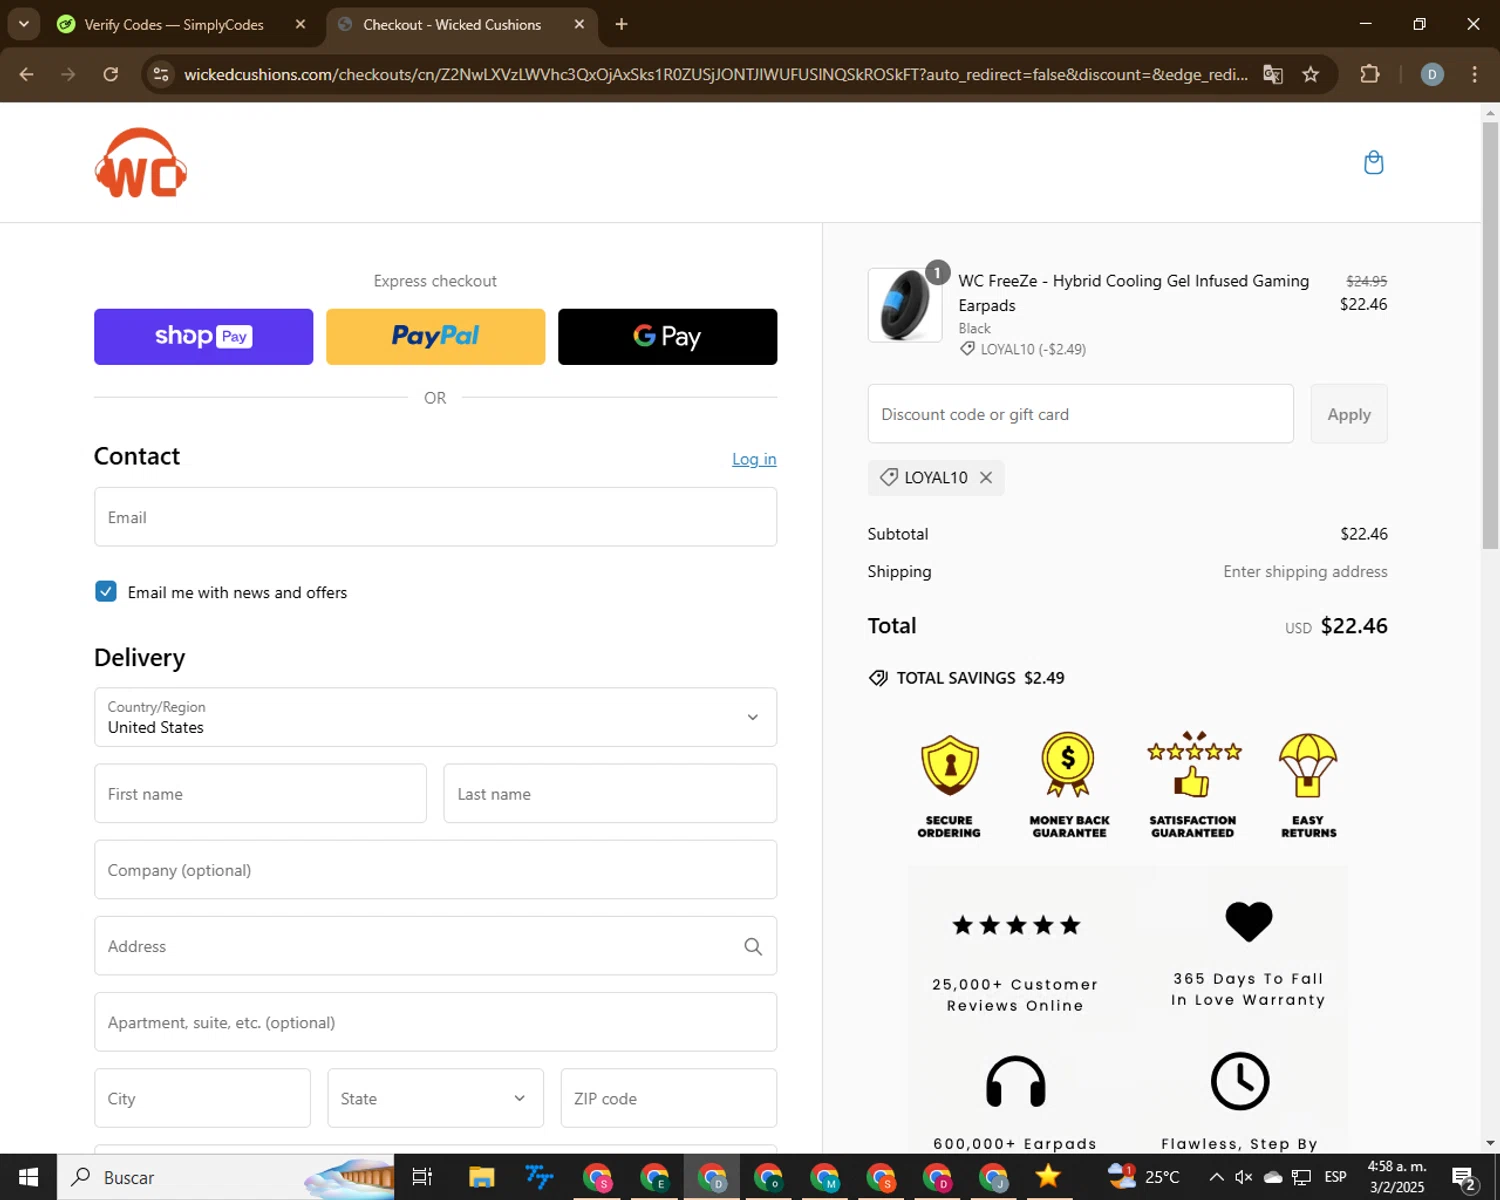Select the Checkout - Wicked Cushions tab

(x=452, y=24)
